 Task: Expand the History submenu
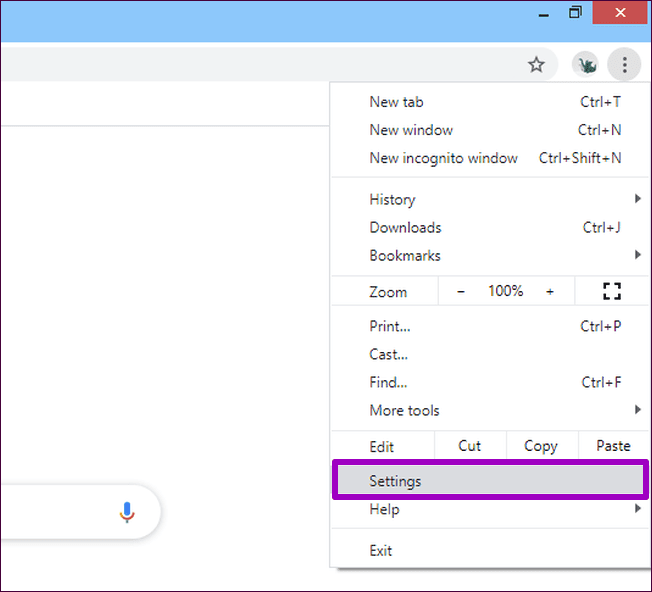click(x=490, y=200)
